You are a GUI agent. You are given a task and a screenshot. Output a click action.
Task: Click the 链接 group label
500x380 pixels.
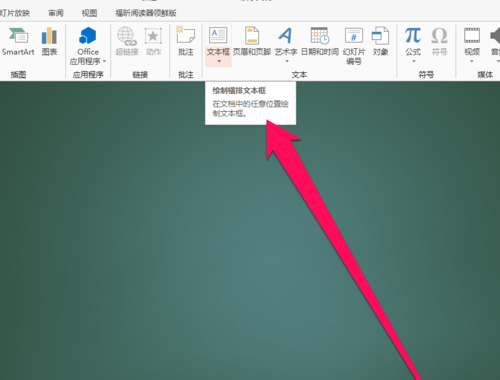point(140,75)
